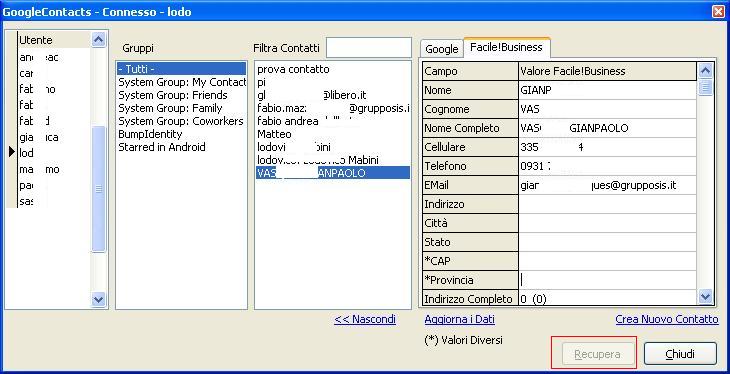Image resolution: width=730 pixels, height=374 pixels.
Task: Select the fabio.maz @grupposis contact
Action: pyautogui.click(x=333, y=108)
